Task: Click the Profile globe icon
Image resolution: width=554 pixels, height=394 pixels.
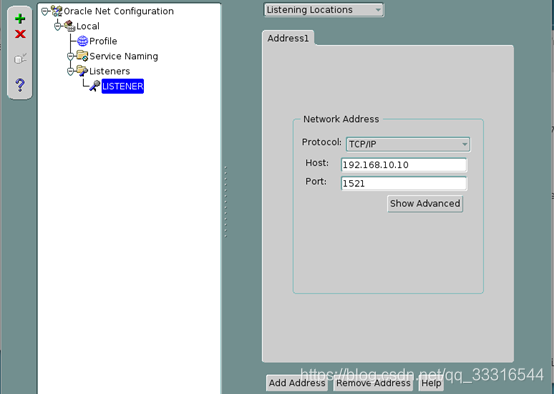Action: pyautogui.click(x=82, y=41)
